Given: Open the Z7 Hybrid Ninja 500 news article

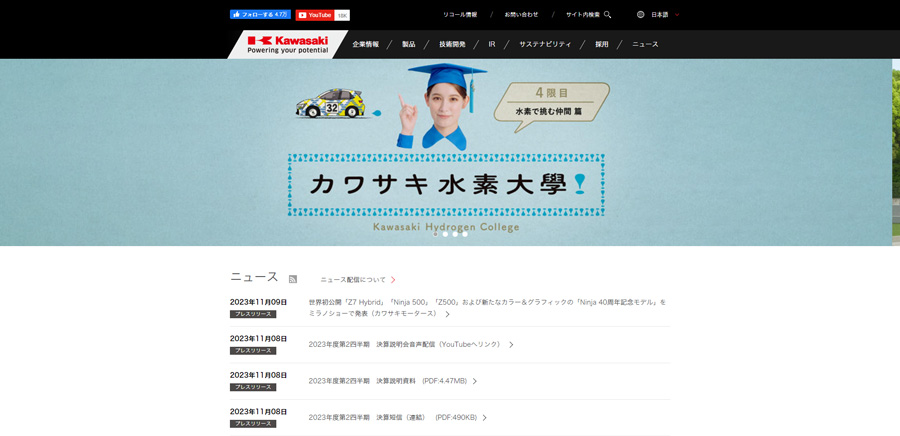Looking at the screenshot, I should [x=487, y=307].
